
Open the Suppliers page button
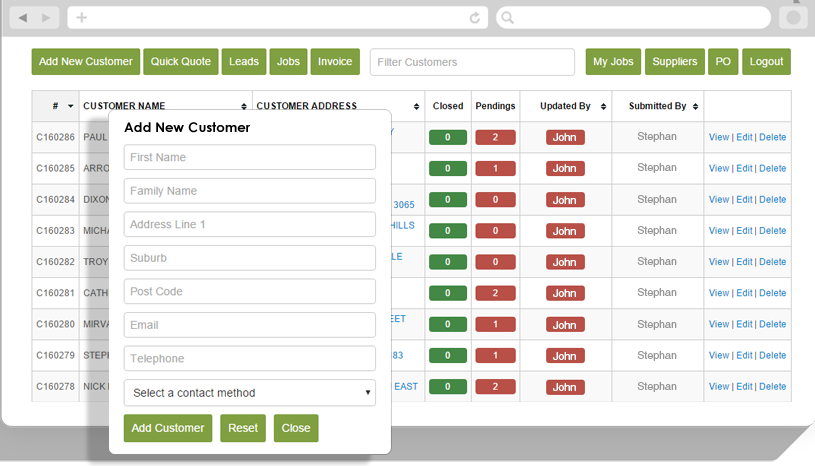click(675, 61)
